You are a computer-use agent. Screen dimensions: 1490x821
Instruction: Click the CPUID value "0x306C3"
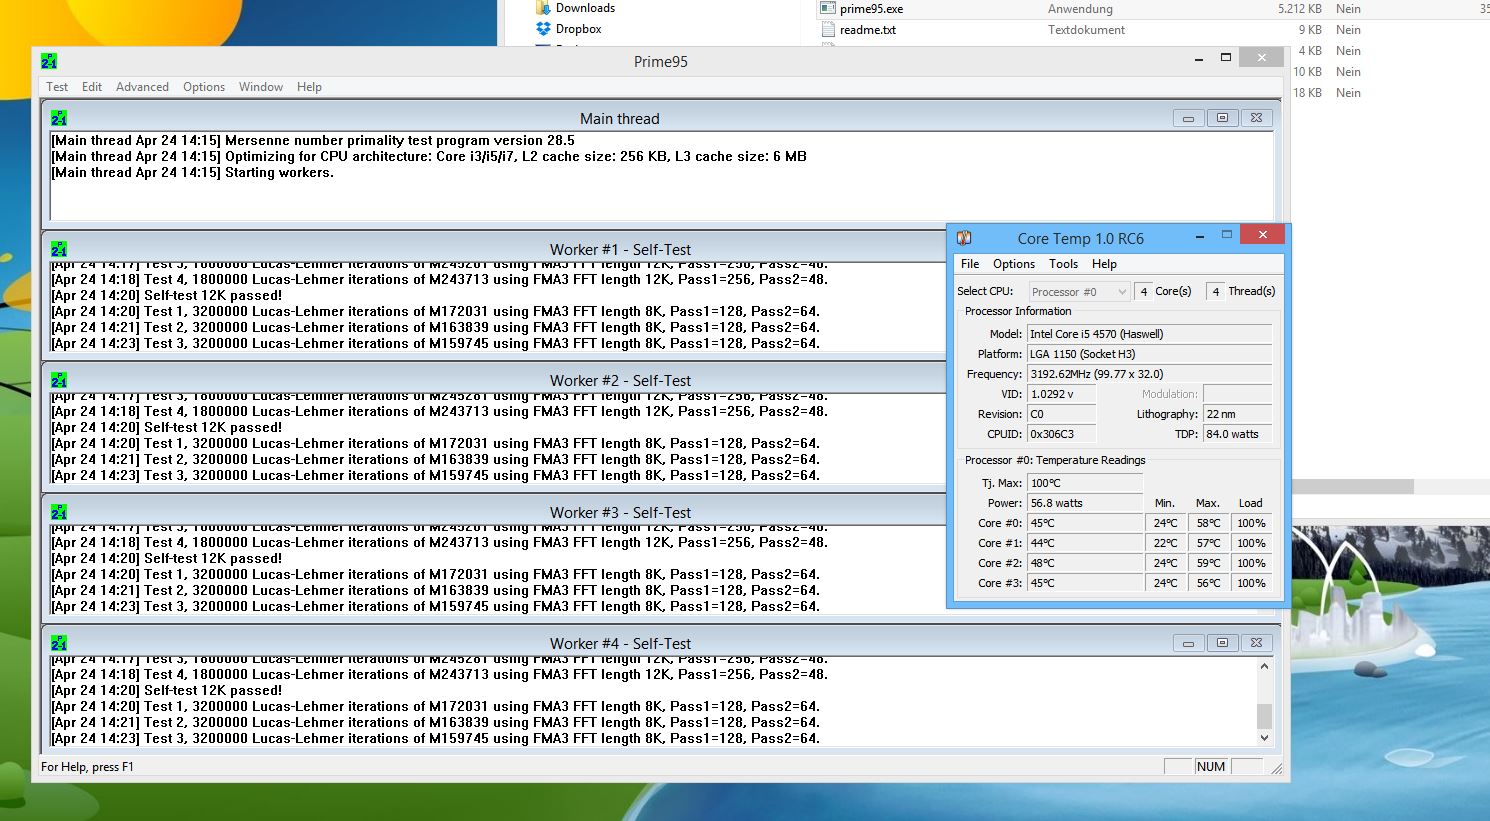click(x=1061, y=434)
